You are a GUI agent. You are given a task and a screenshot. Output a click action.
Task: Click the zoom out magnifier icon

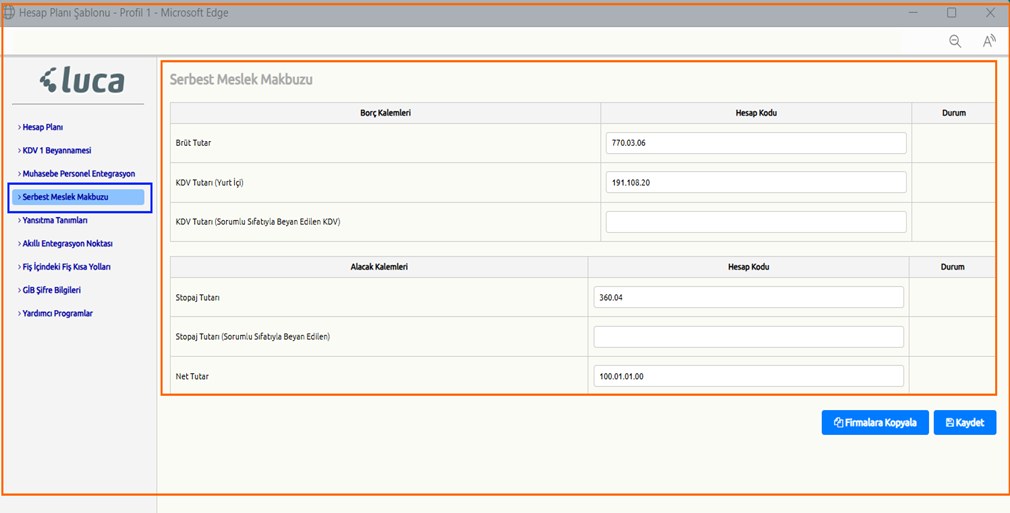pyautogui.click(x=955, y=41)
